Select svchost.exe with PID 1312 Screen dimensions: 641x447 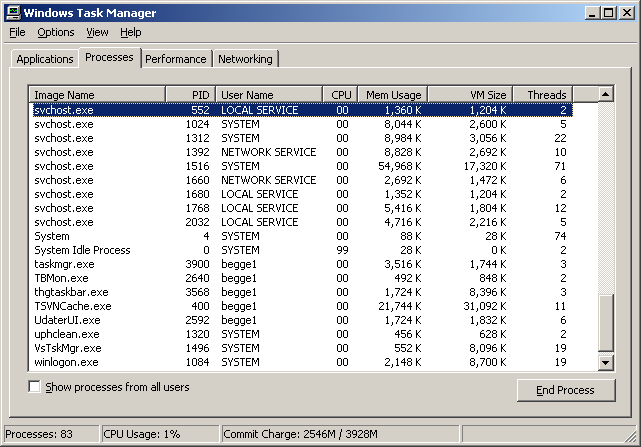[302, 138]
